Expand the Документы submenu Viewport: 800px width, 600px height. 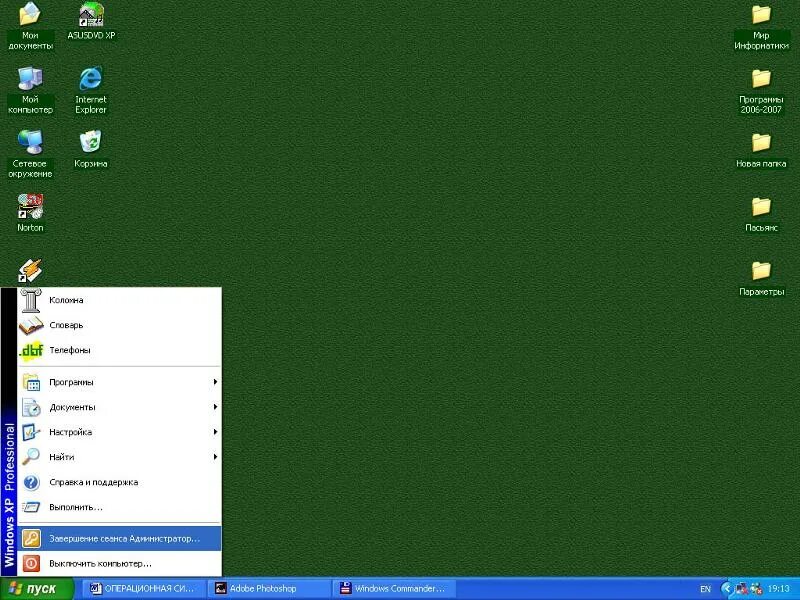click(x=119, y=407)
